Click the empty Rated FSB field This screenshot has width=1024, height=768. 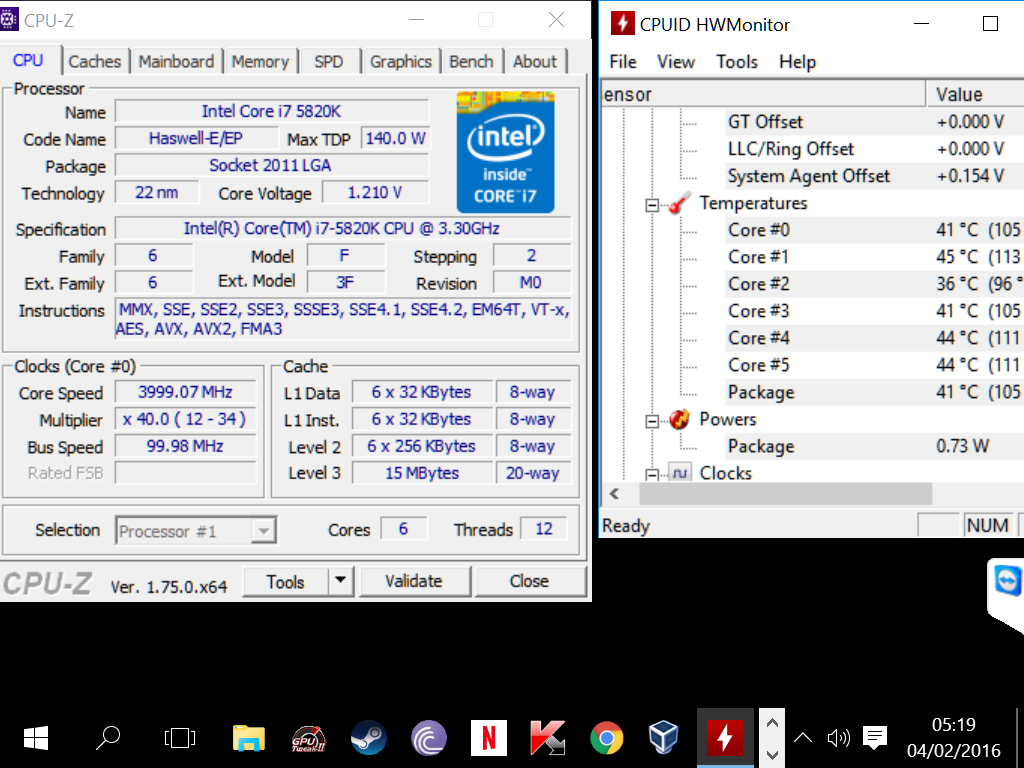click(185, 473)
